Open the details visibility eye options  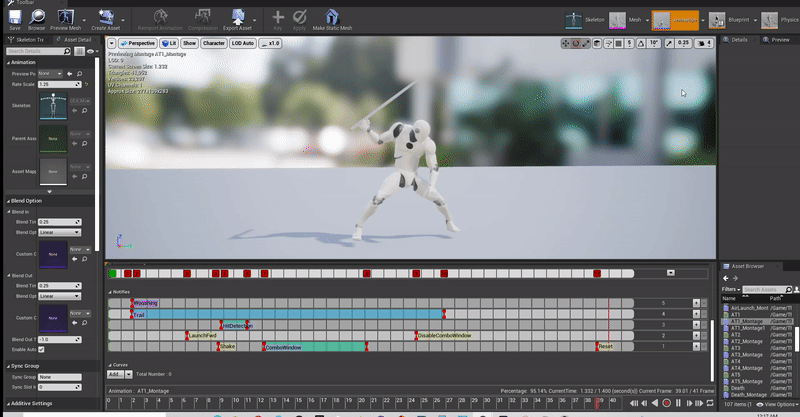92,51
